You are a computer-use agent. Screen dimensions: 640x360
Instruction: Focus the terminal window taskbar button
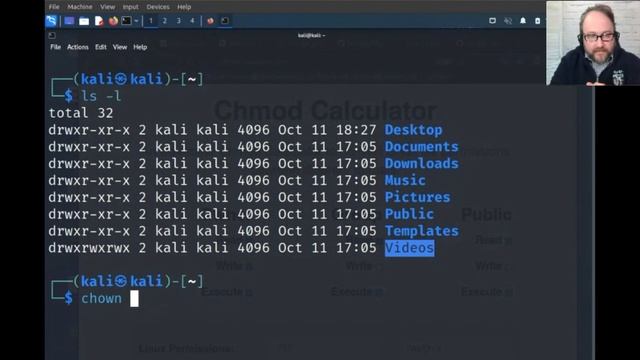(x=225, y=21)
